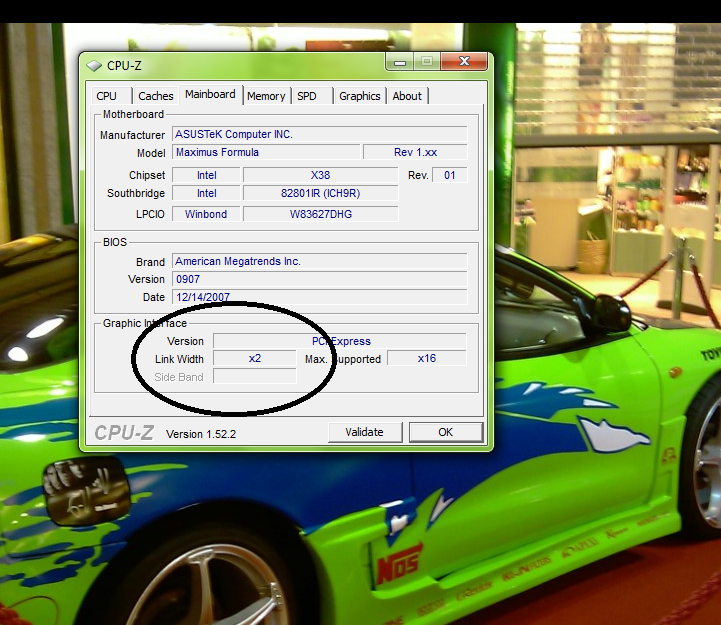Click the Southbridge vendor Intel field
The width and height of the screenshot is (721, 625).
[206, 193]
